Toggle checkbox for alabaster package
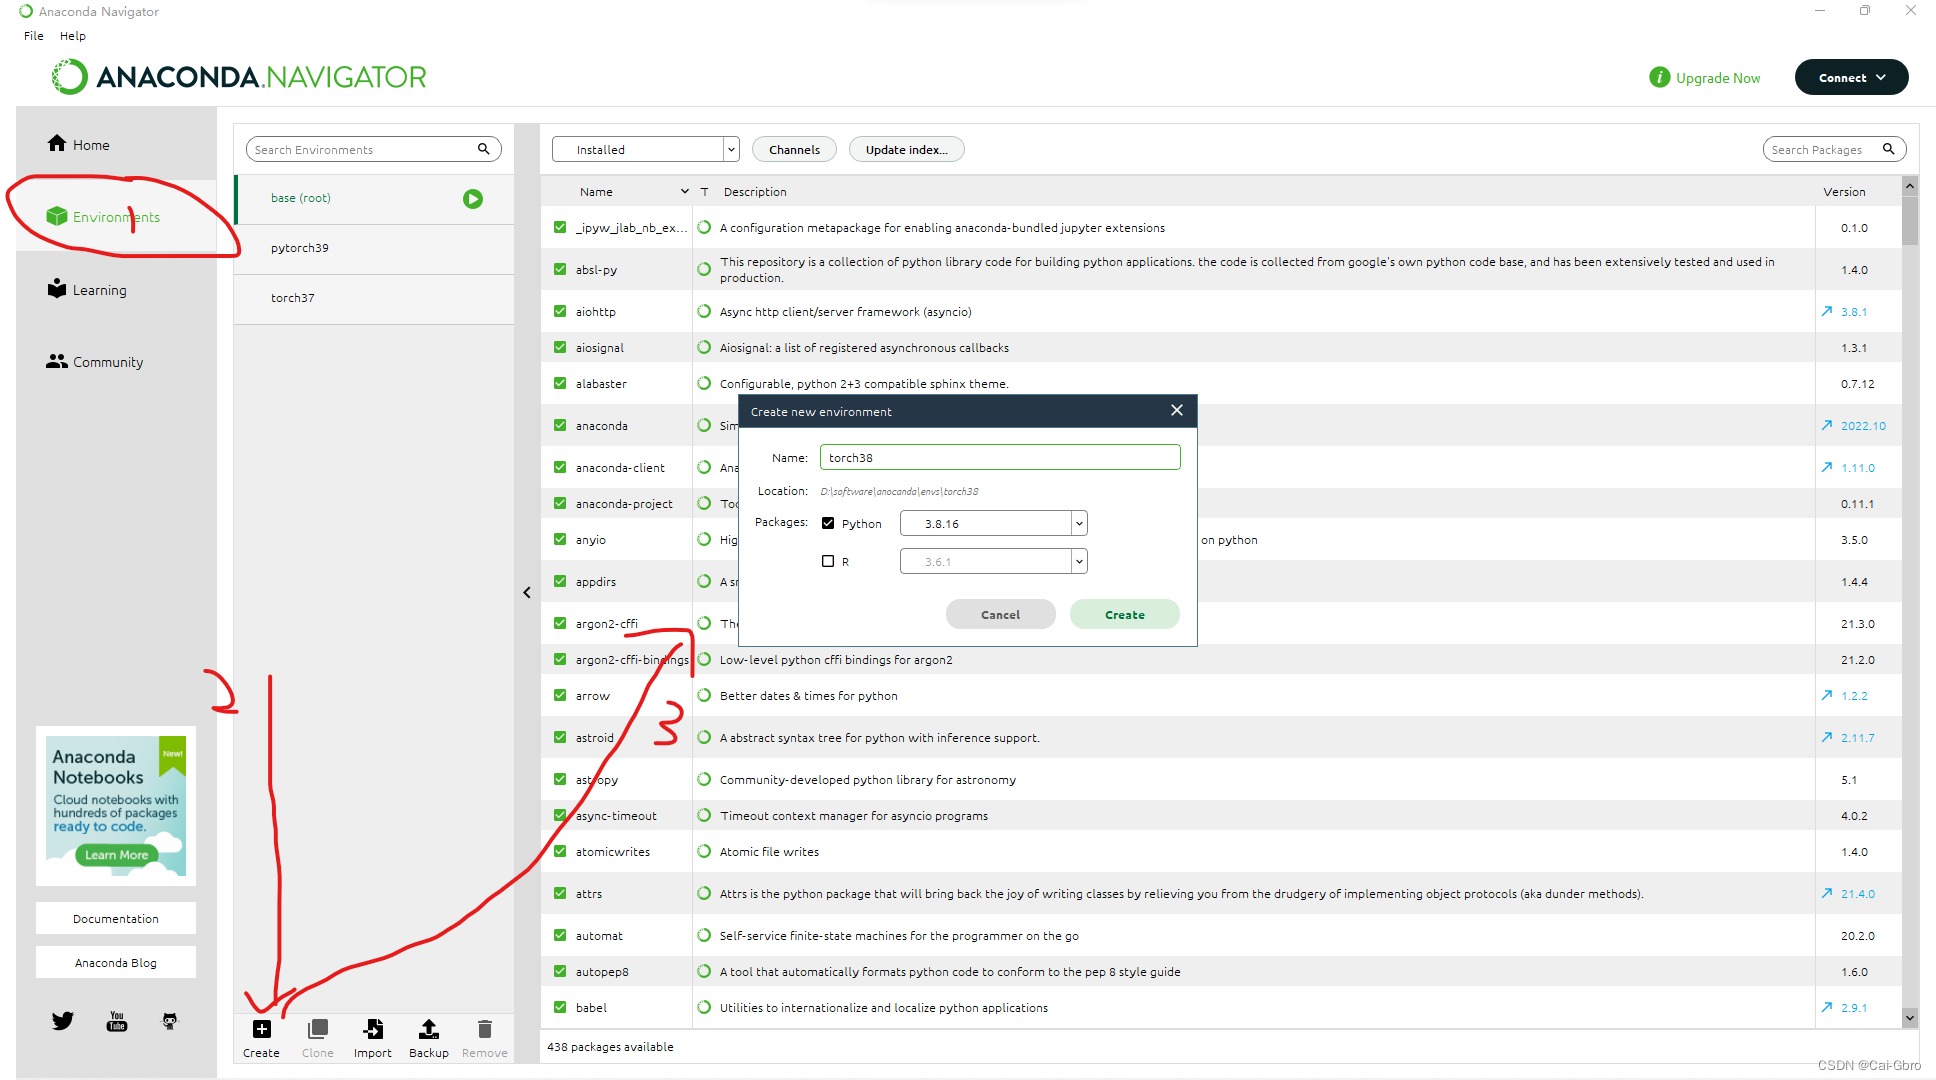This screenshot has height=1080, width=1936. [560, 383]
